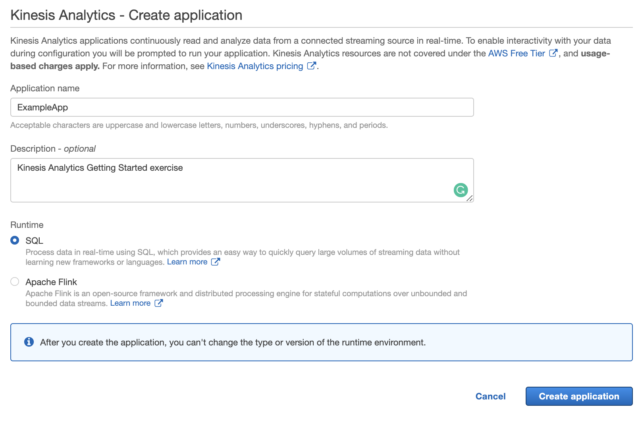
Task: Open the AWS Free Tier link
Action: 516,53
